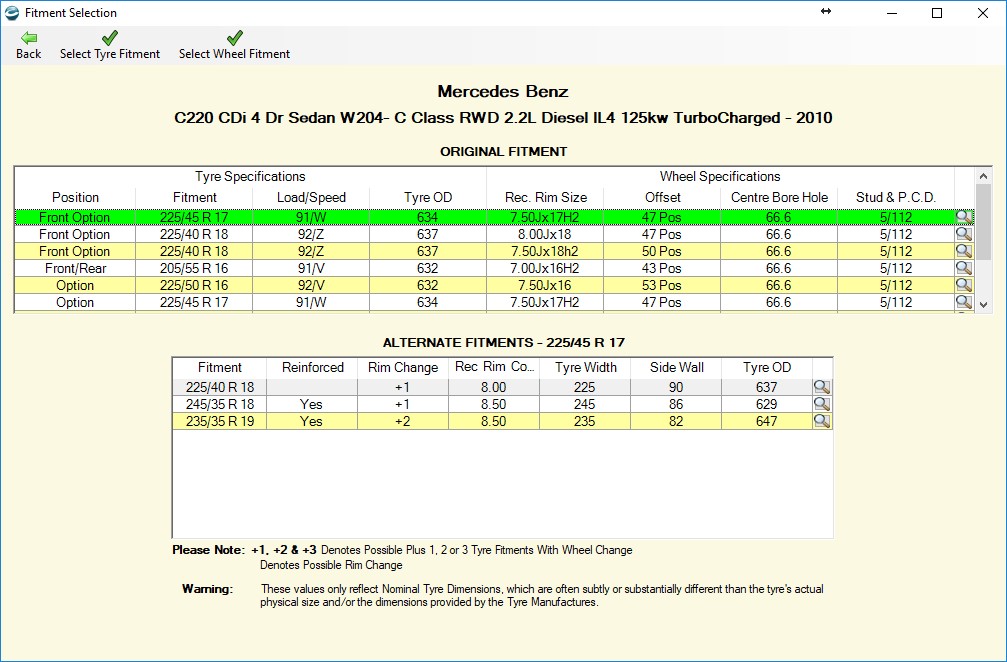The height and width of the screenshot is (662, 1007).
Task: Click the Load/Speed column header
Action: tap(311, 197)
